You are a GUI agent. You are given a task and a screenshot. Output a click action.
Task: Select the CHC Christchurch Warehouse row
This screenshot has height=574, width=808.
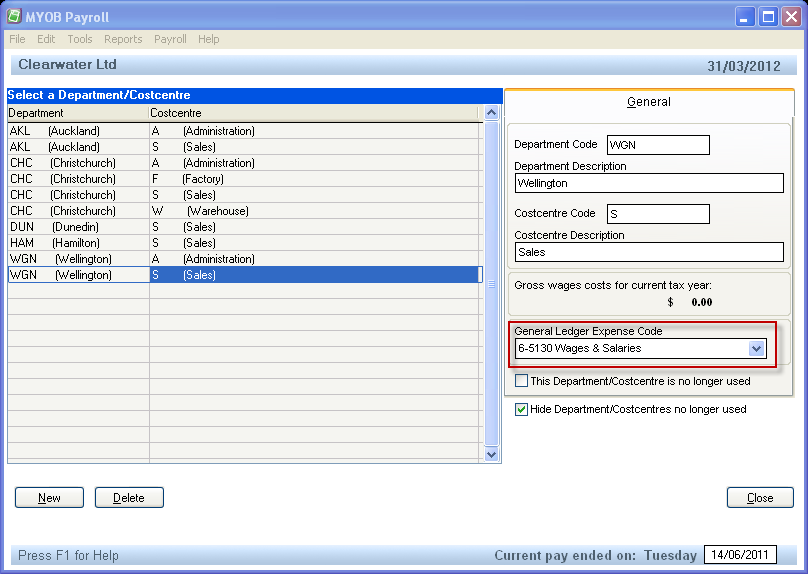pyautogui.click(x=245, y=211)
